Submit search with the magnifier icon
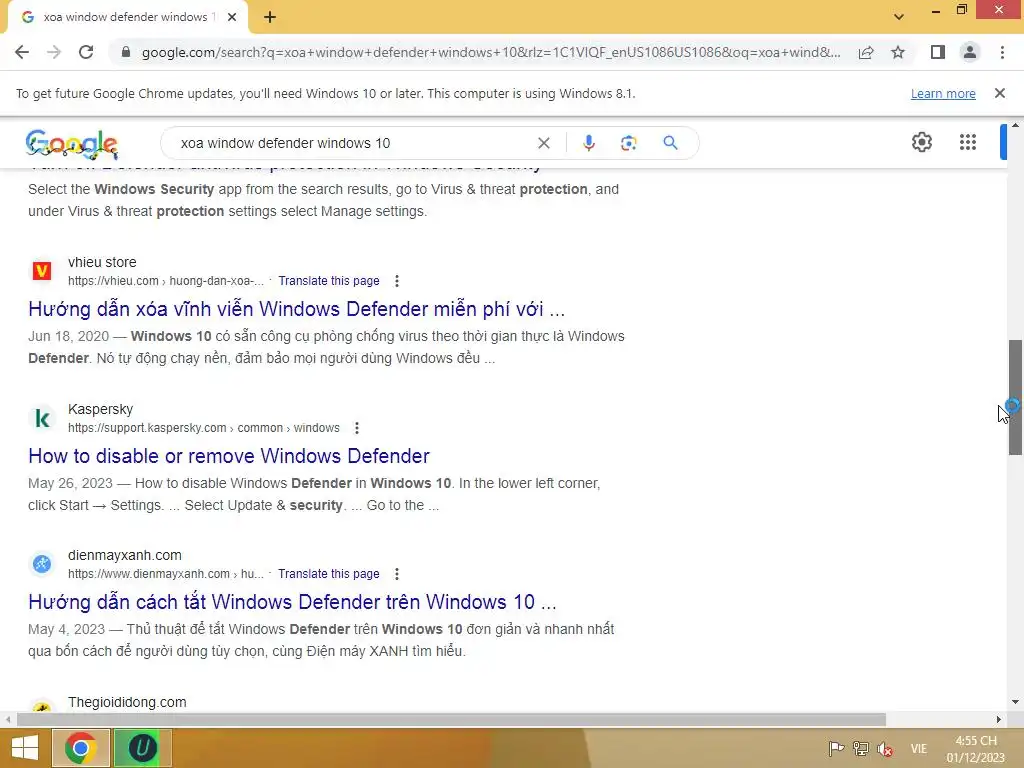Viewport: 1024px width, 768px height. point(670,143)
